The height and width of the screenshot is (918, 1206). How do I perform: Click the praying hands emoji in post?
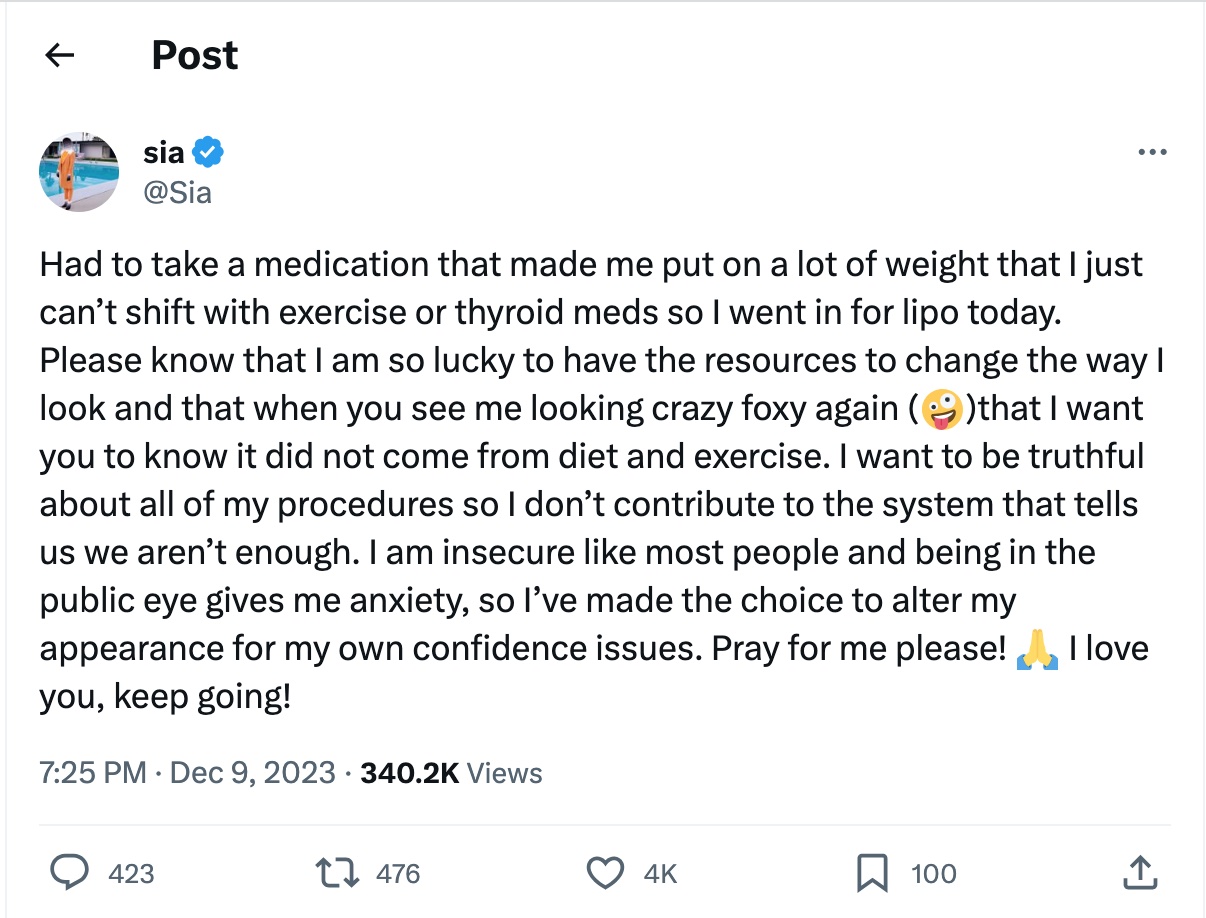tap(1036, 651)
